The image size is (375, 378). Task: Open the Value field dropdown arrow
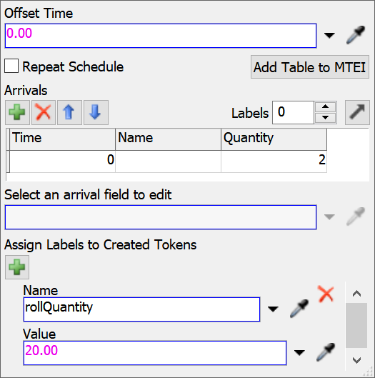299,352
